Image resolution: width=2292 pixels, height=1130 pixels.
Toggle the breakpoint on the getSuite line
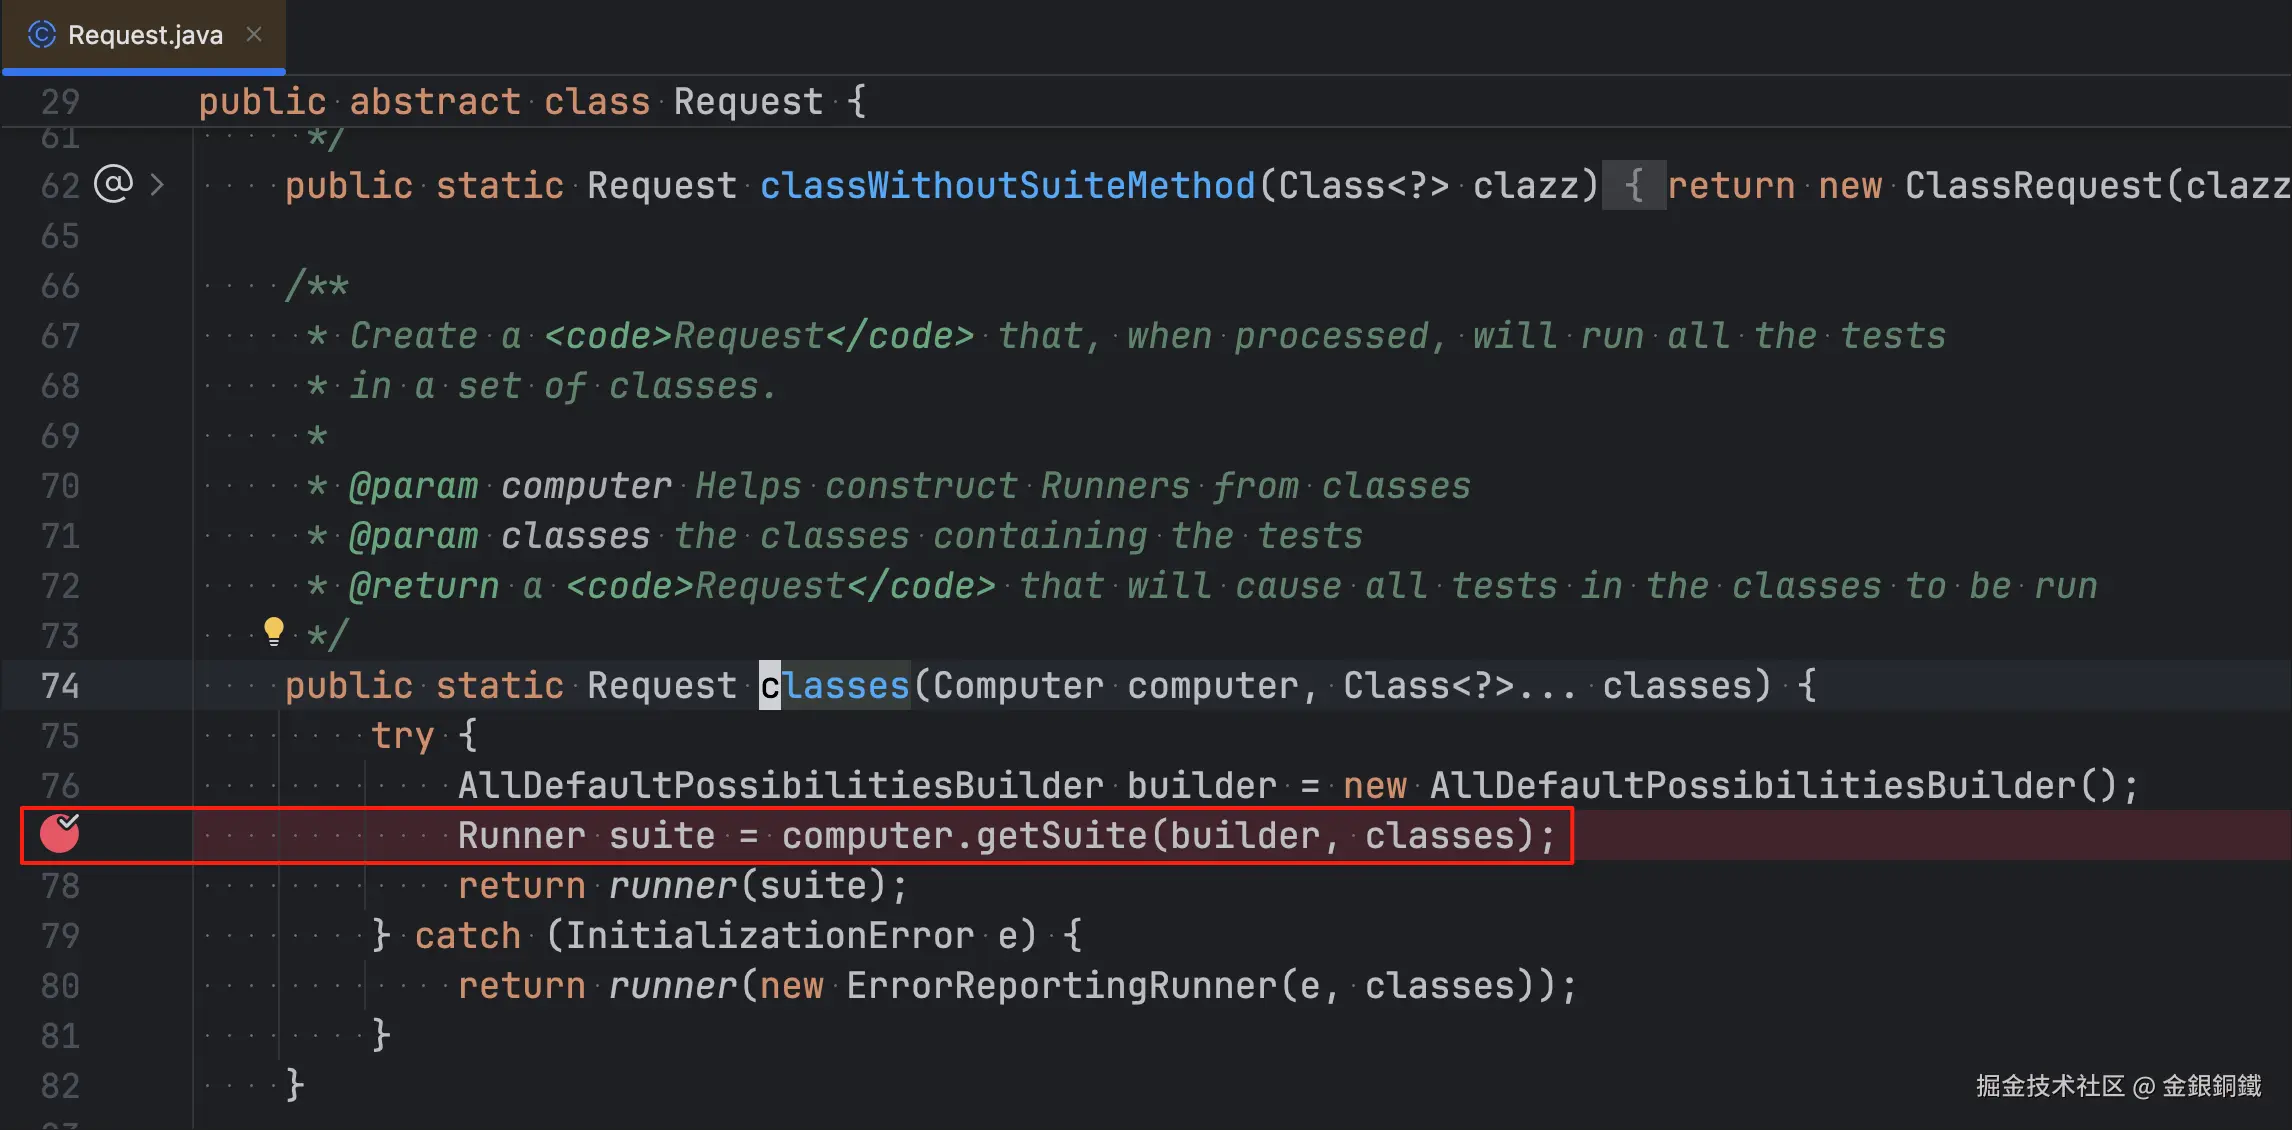coord(59,833)
